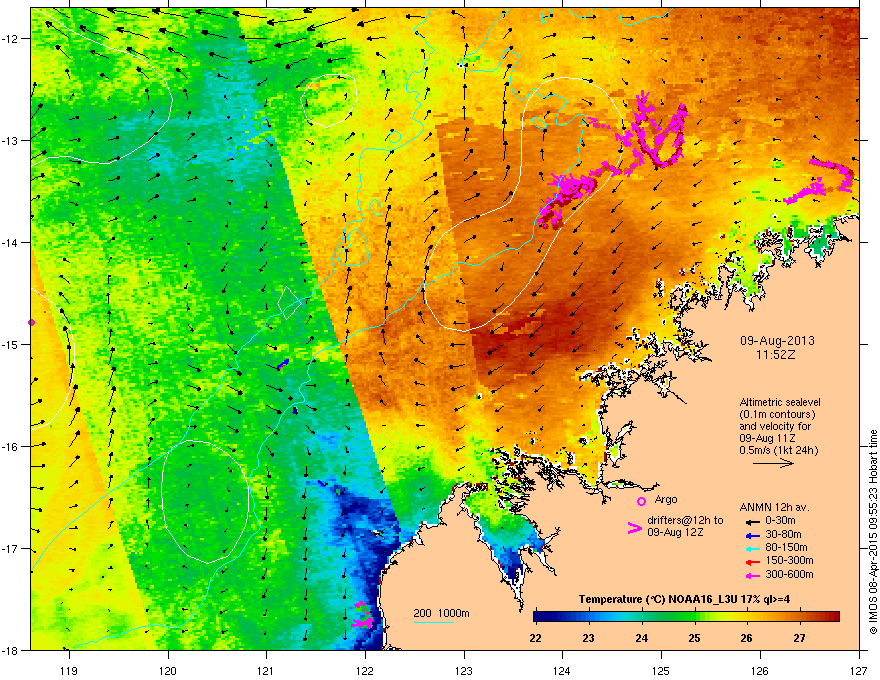Click the closed white sea-level contour near 120.4

tap(205, 502)
